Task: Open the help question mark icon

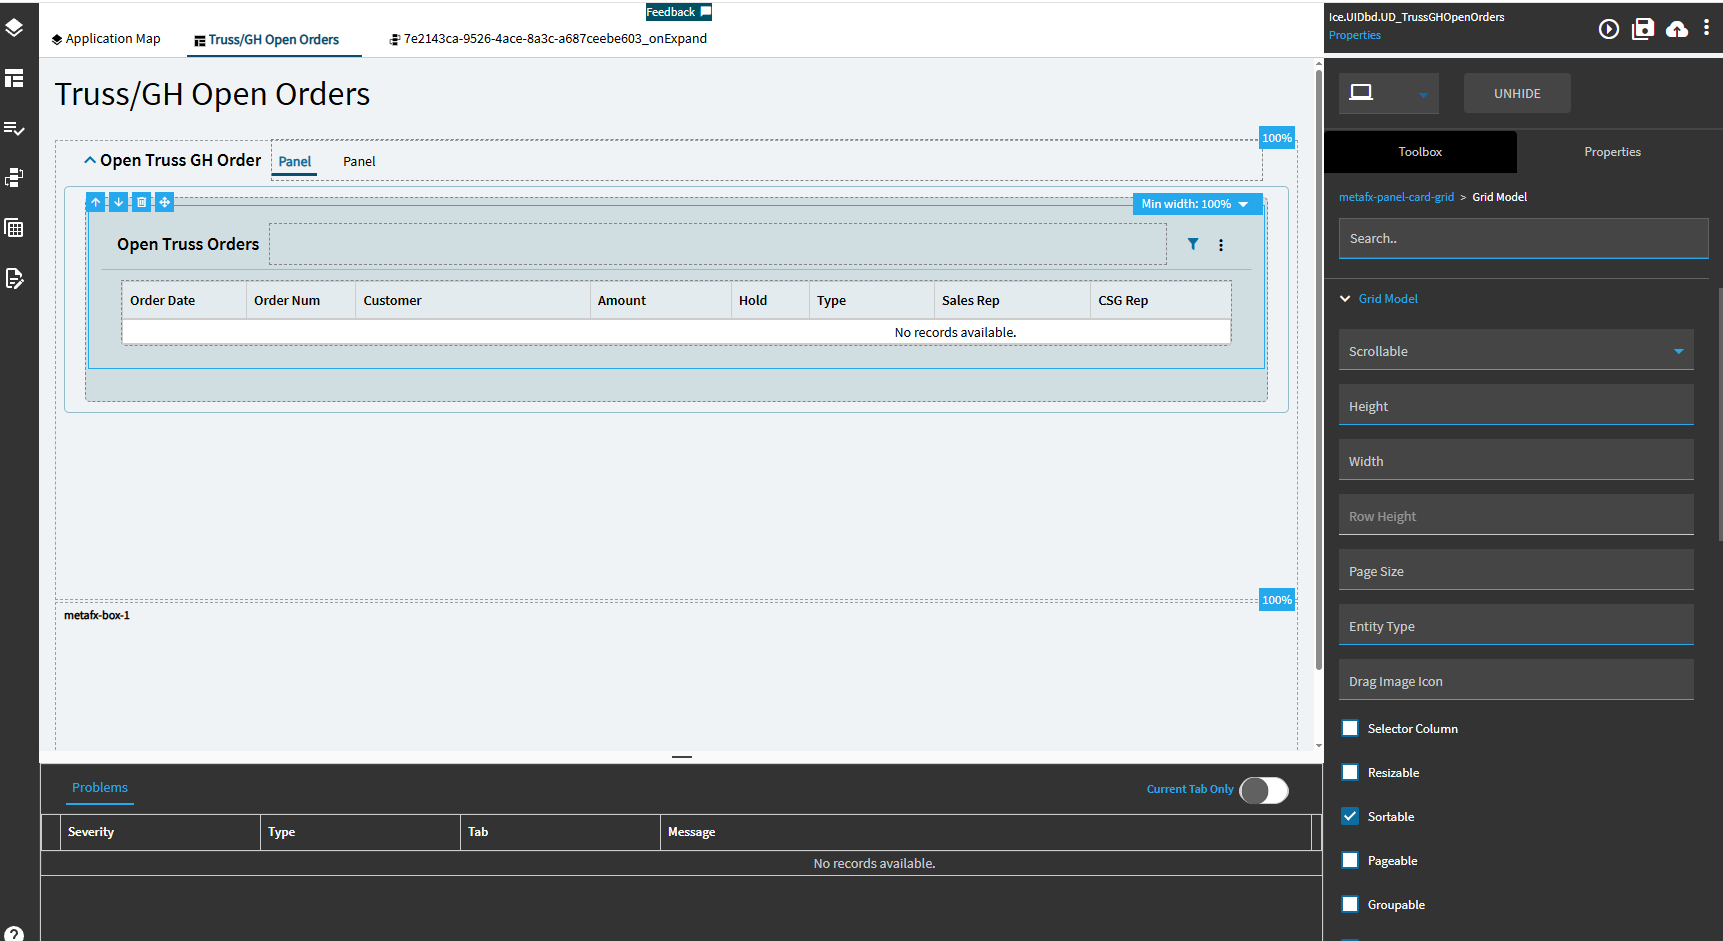Action: click(x=14, y=934)
